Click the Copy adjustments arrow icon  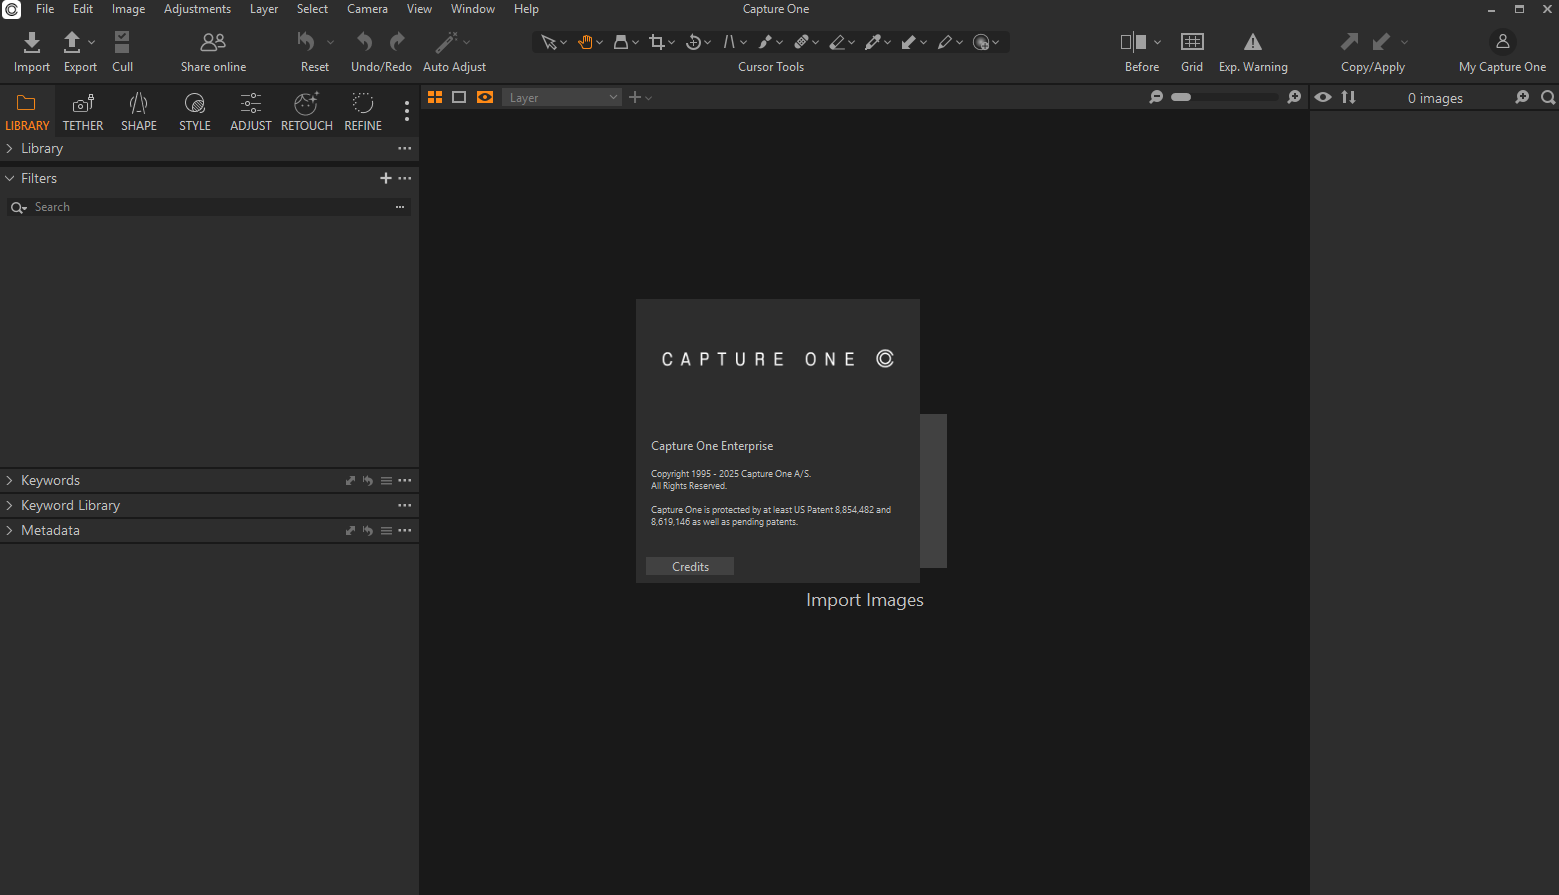(x=1350, y=41)
